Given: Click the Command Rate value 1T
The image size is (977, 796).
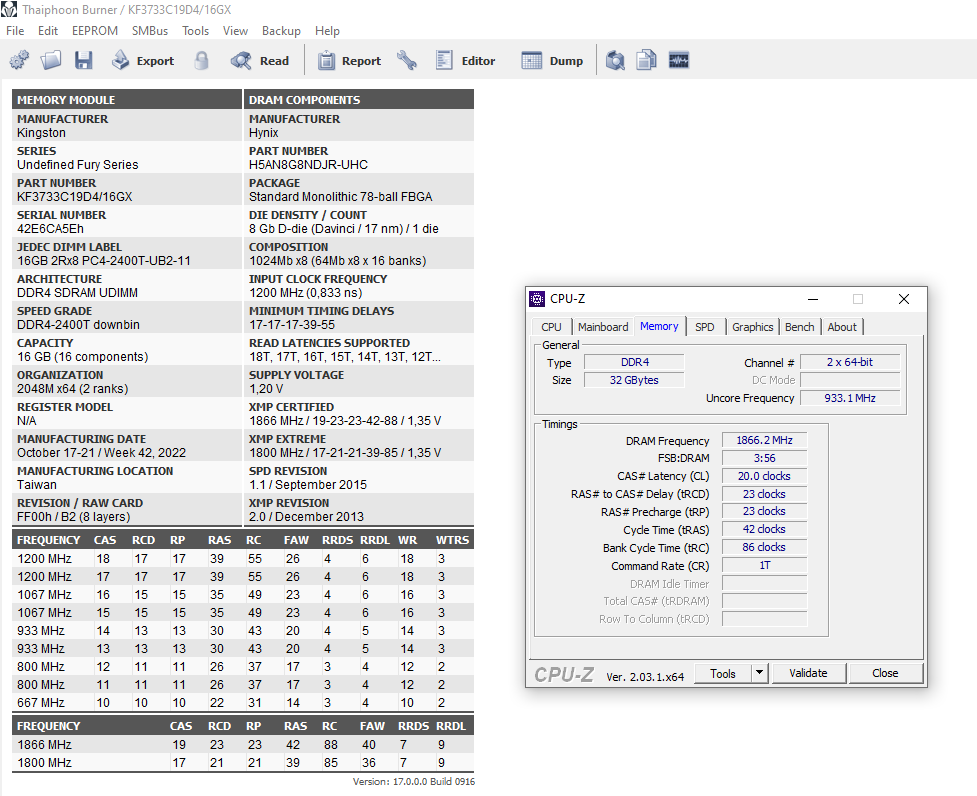Looking at the screenshot, I should (765, 566).
